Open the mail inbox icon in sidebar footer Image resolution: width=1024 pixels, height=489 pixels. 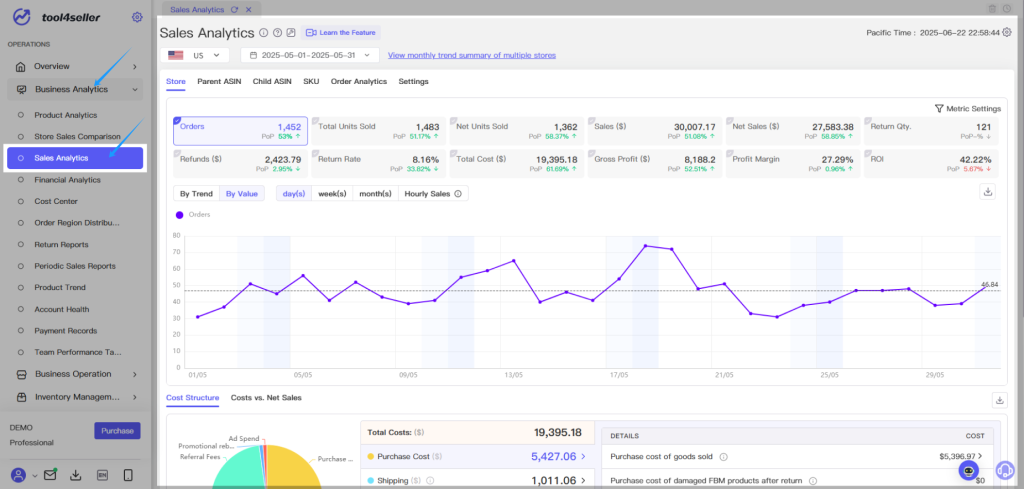tap(50, 475)
